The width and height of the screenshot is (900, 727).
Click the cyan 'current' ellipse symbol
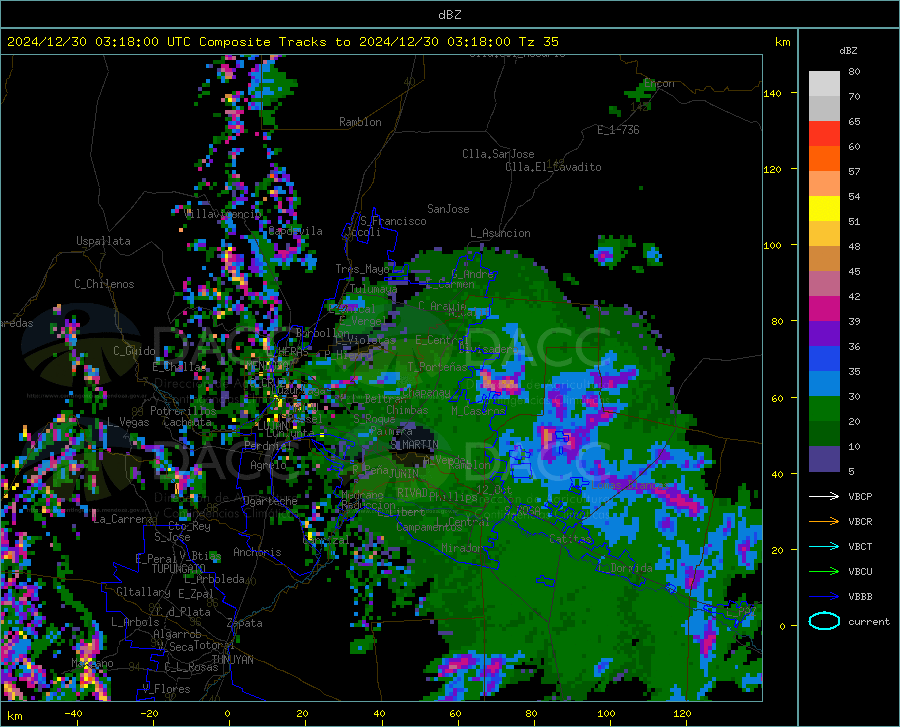(824, 621)
